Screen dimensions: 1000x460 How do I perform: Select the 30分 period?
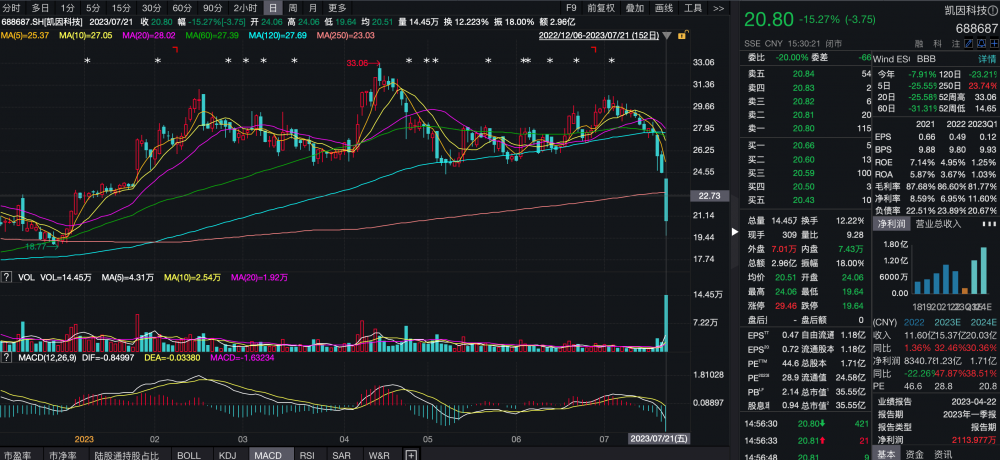click(152, 8)
